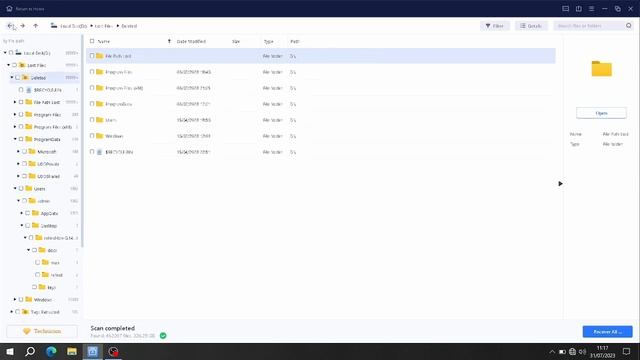Open the notification center icon

[x=627, y=351]
